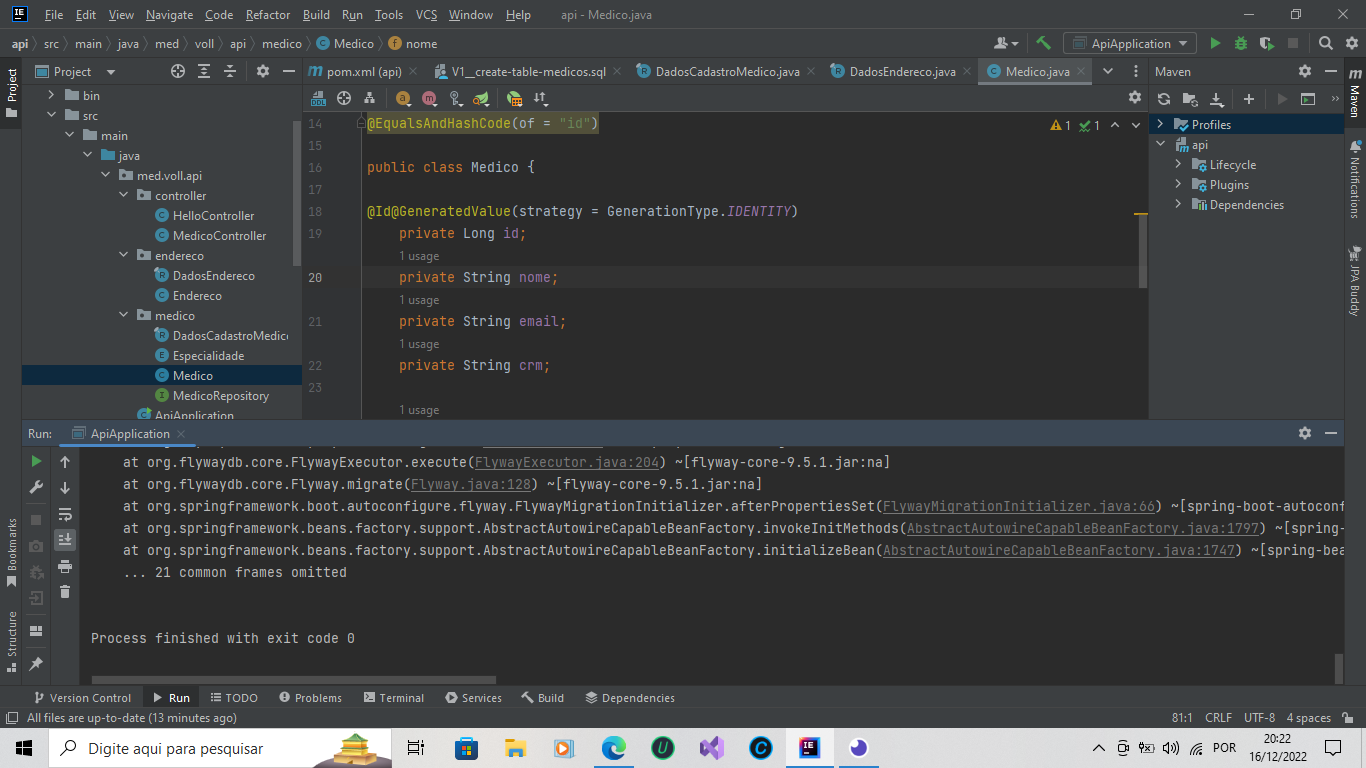
Task: Open Project panel options gear
Action: coord(263,71)
